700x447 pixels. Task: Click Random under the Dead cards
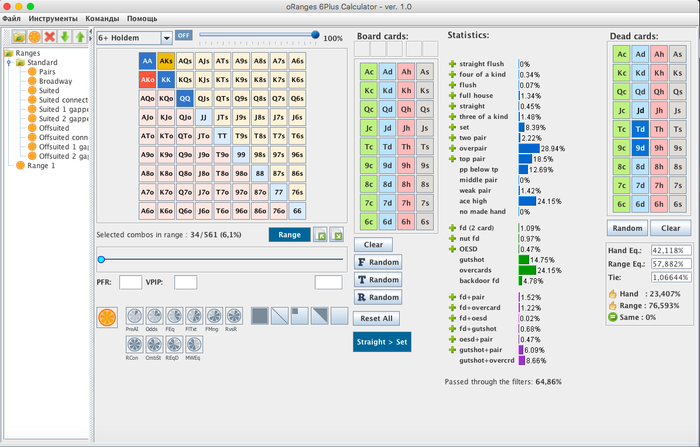[627, 228]
